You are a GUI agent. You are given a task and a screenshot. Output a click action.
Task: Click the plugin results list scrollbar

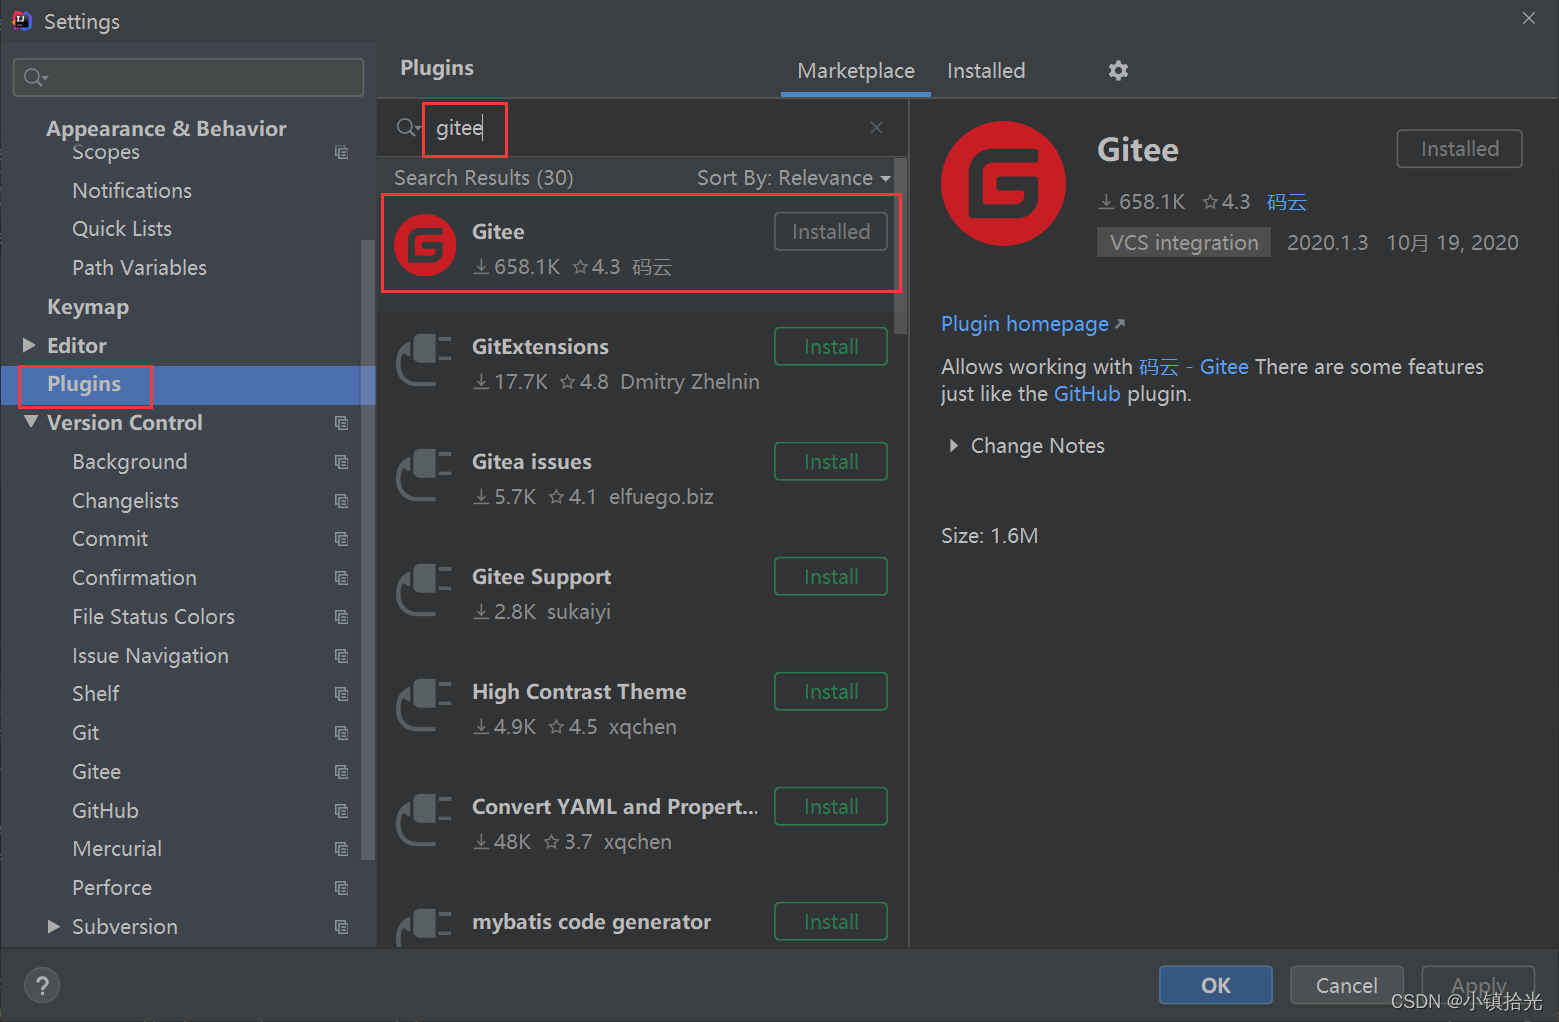(x=901, y=245)
